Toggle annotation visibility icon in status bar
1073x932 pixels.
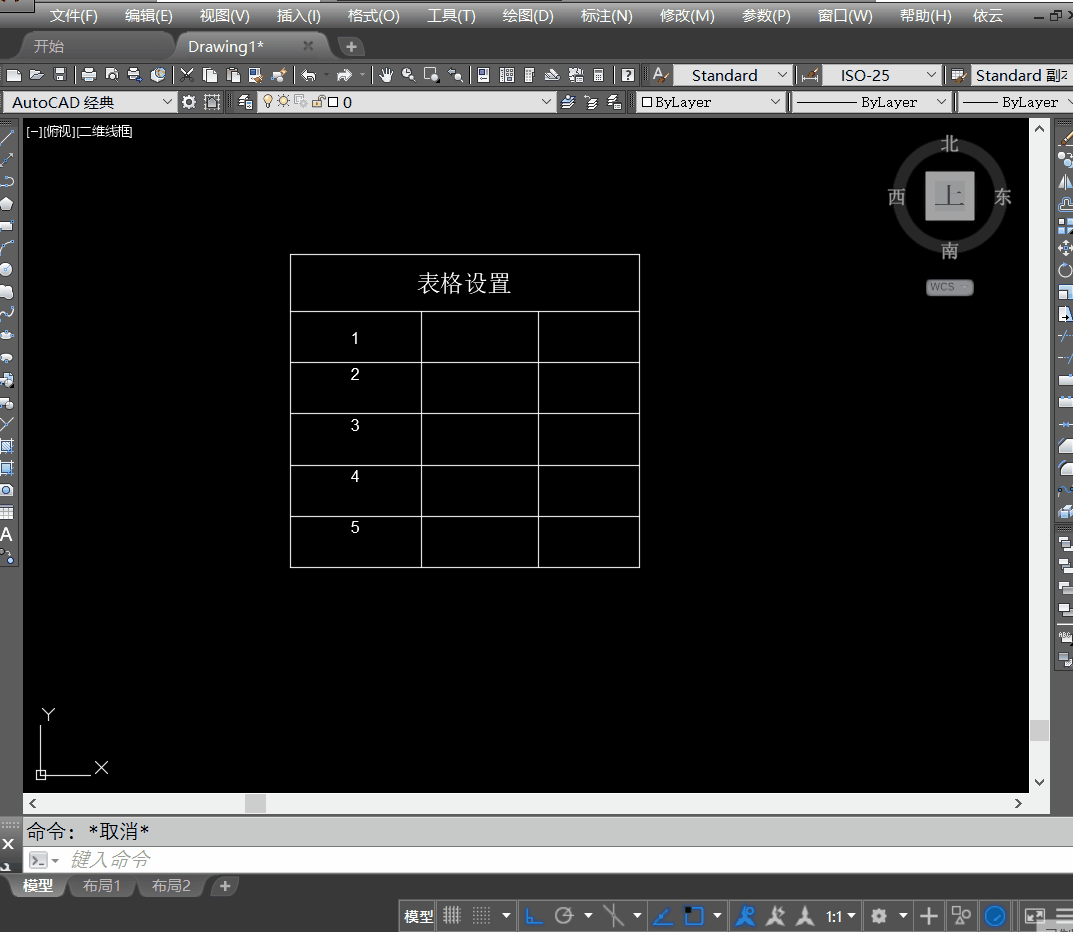point(745,915)
